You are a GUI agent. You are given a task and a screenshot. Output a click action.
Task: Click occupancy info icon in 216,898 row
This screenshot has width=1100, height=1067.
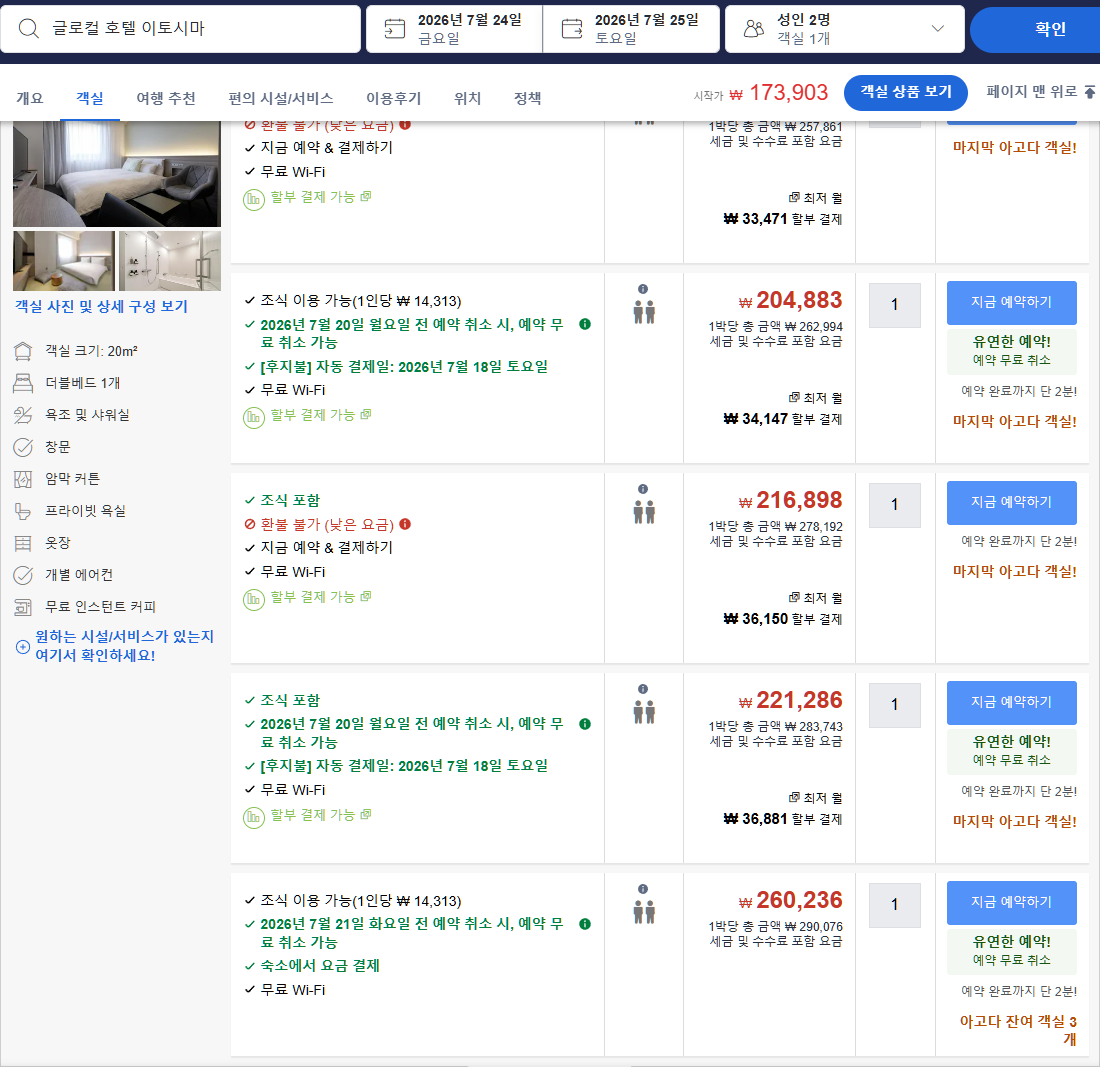click(643, 489)
